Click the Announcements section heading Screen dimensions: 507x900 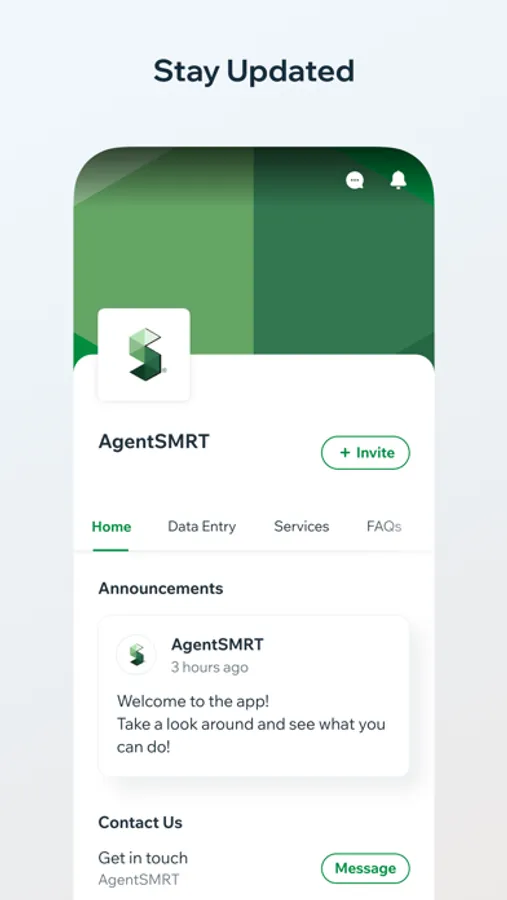pyautogui.click(x=161, y=588)
